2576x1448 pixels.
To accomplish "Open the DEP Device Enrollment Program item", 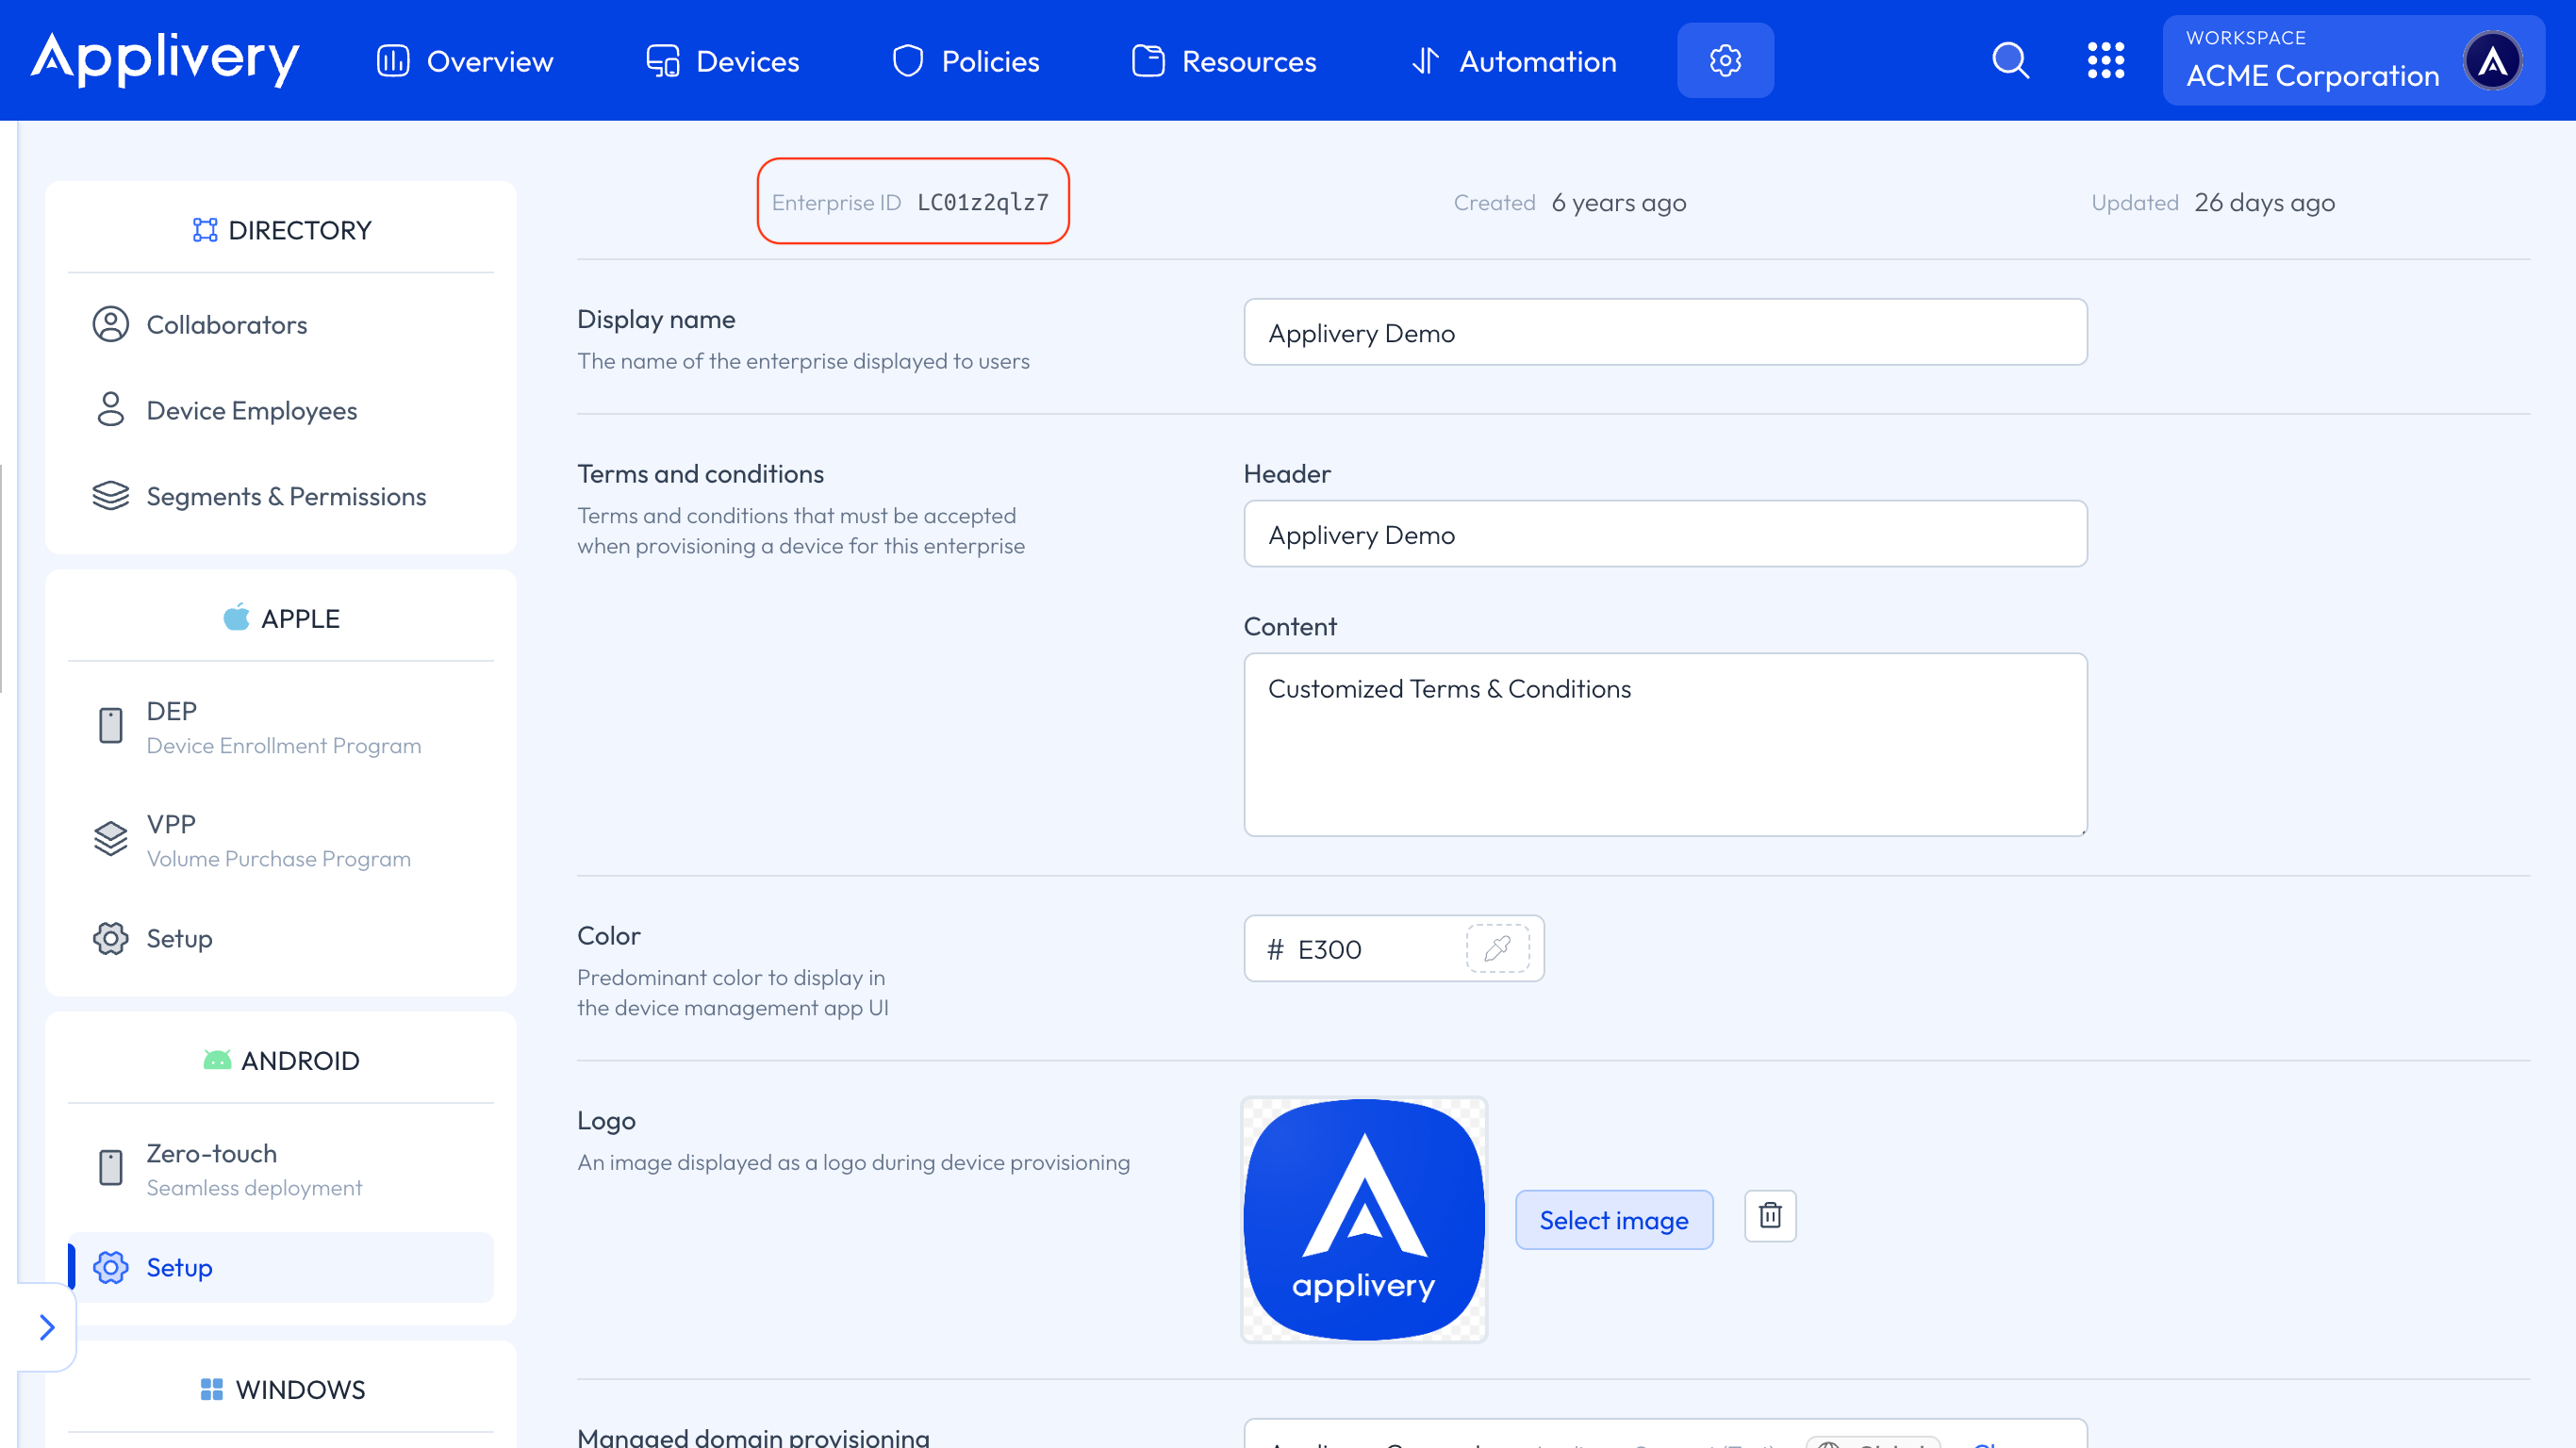I will (283, 727).
